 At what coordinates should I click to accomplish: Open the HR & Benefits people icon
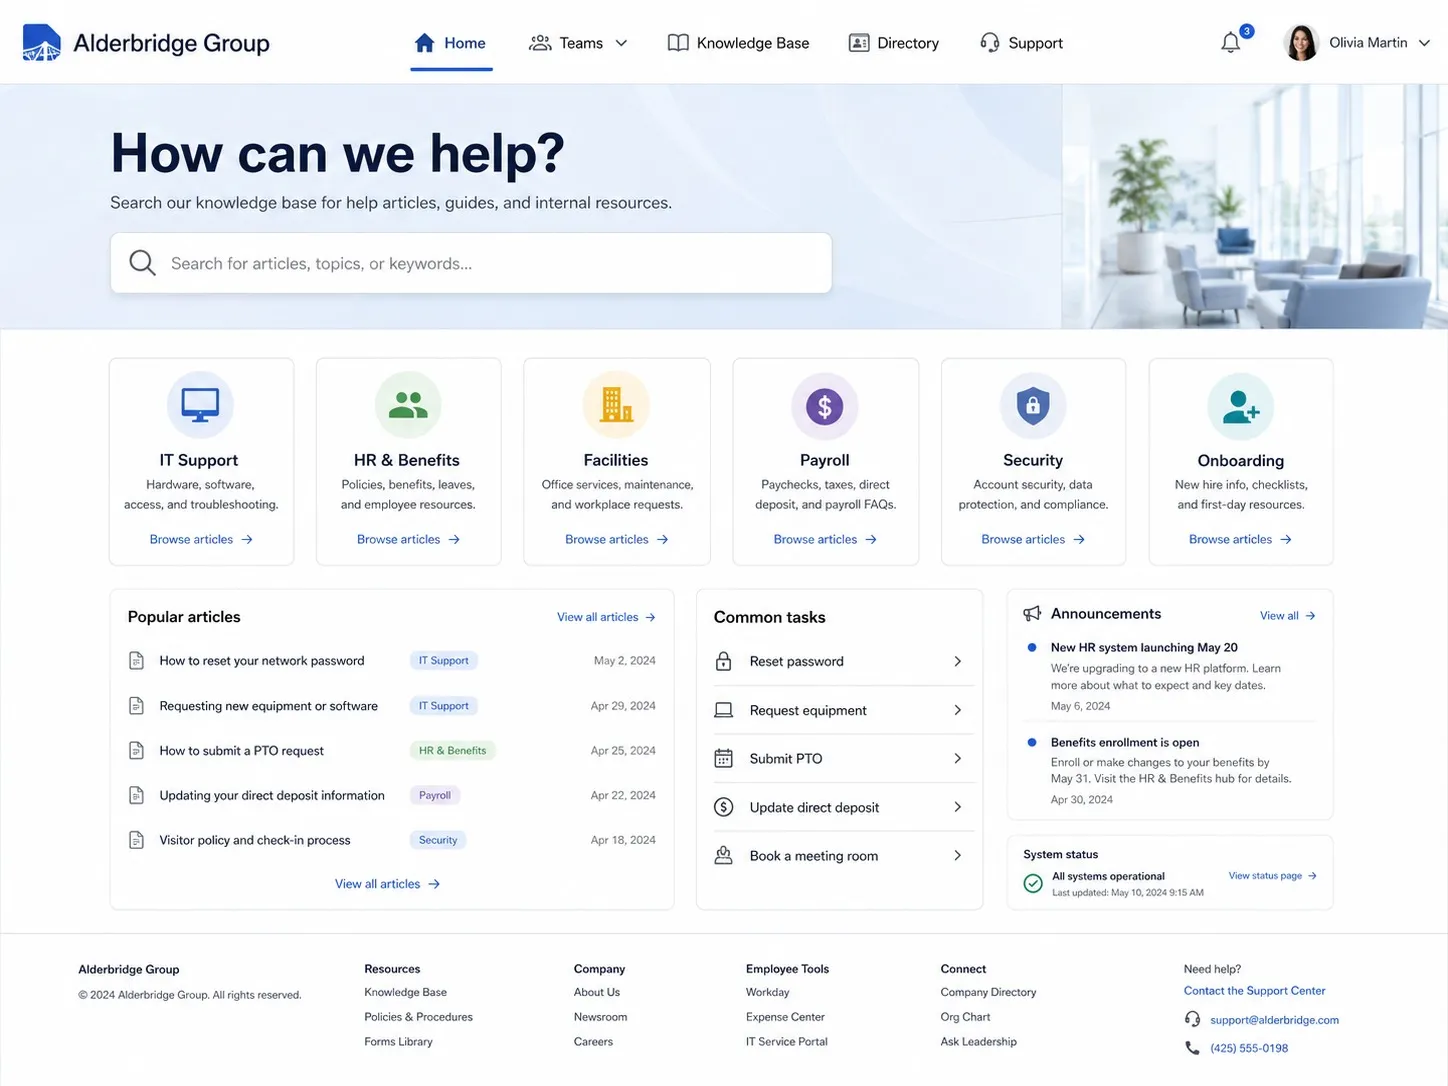click(408, 405)
